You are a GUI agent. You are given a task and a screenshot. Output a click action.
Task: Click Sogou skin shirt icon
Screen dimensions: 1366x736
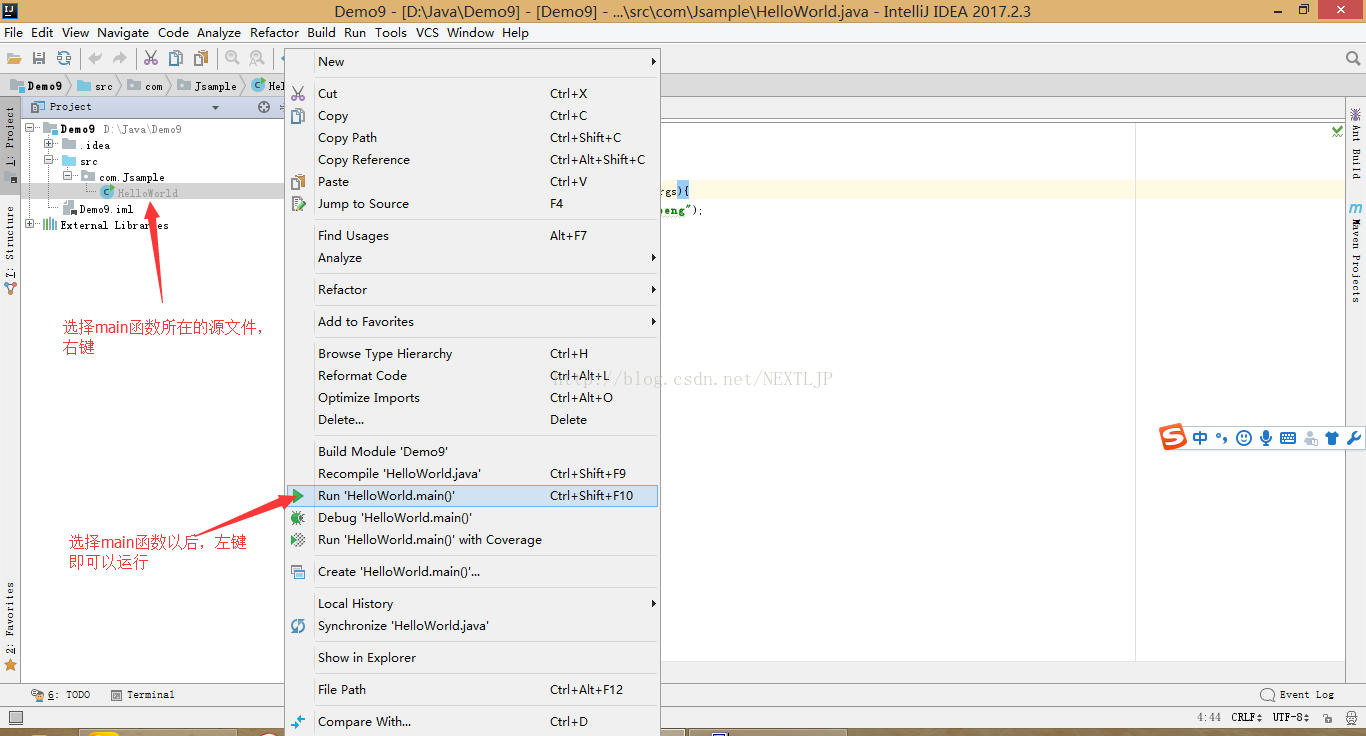[1332, 438]
